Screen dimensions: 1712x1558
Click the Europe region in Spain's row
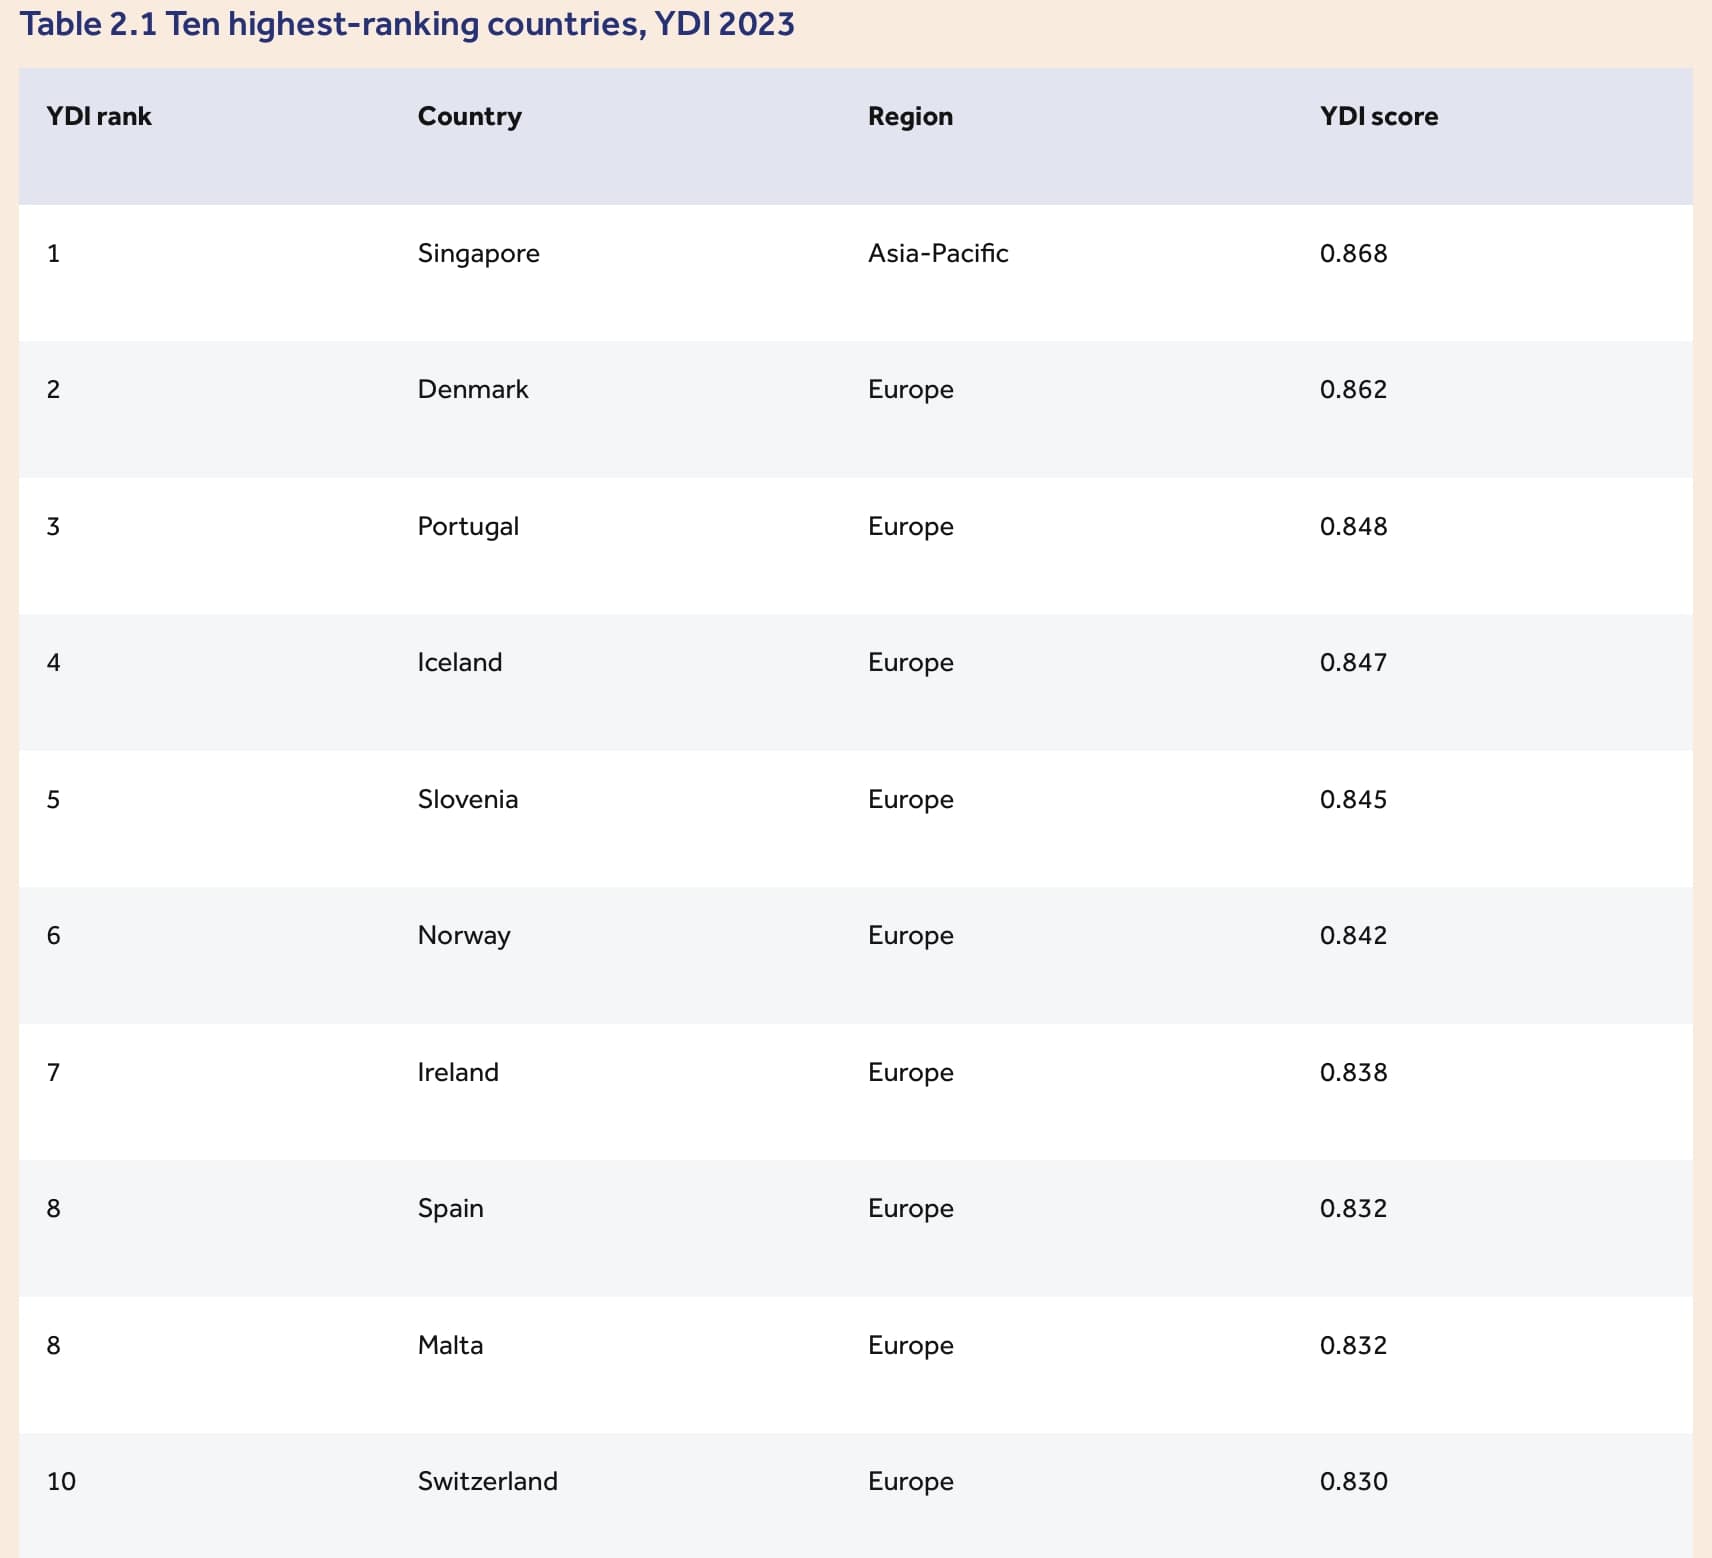tap(911, 1209)
